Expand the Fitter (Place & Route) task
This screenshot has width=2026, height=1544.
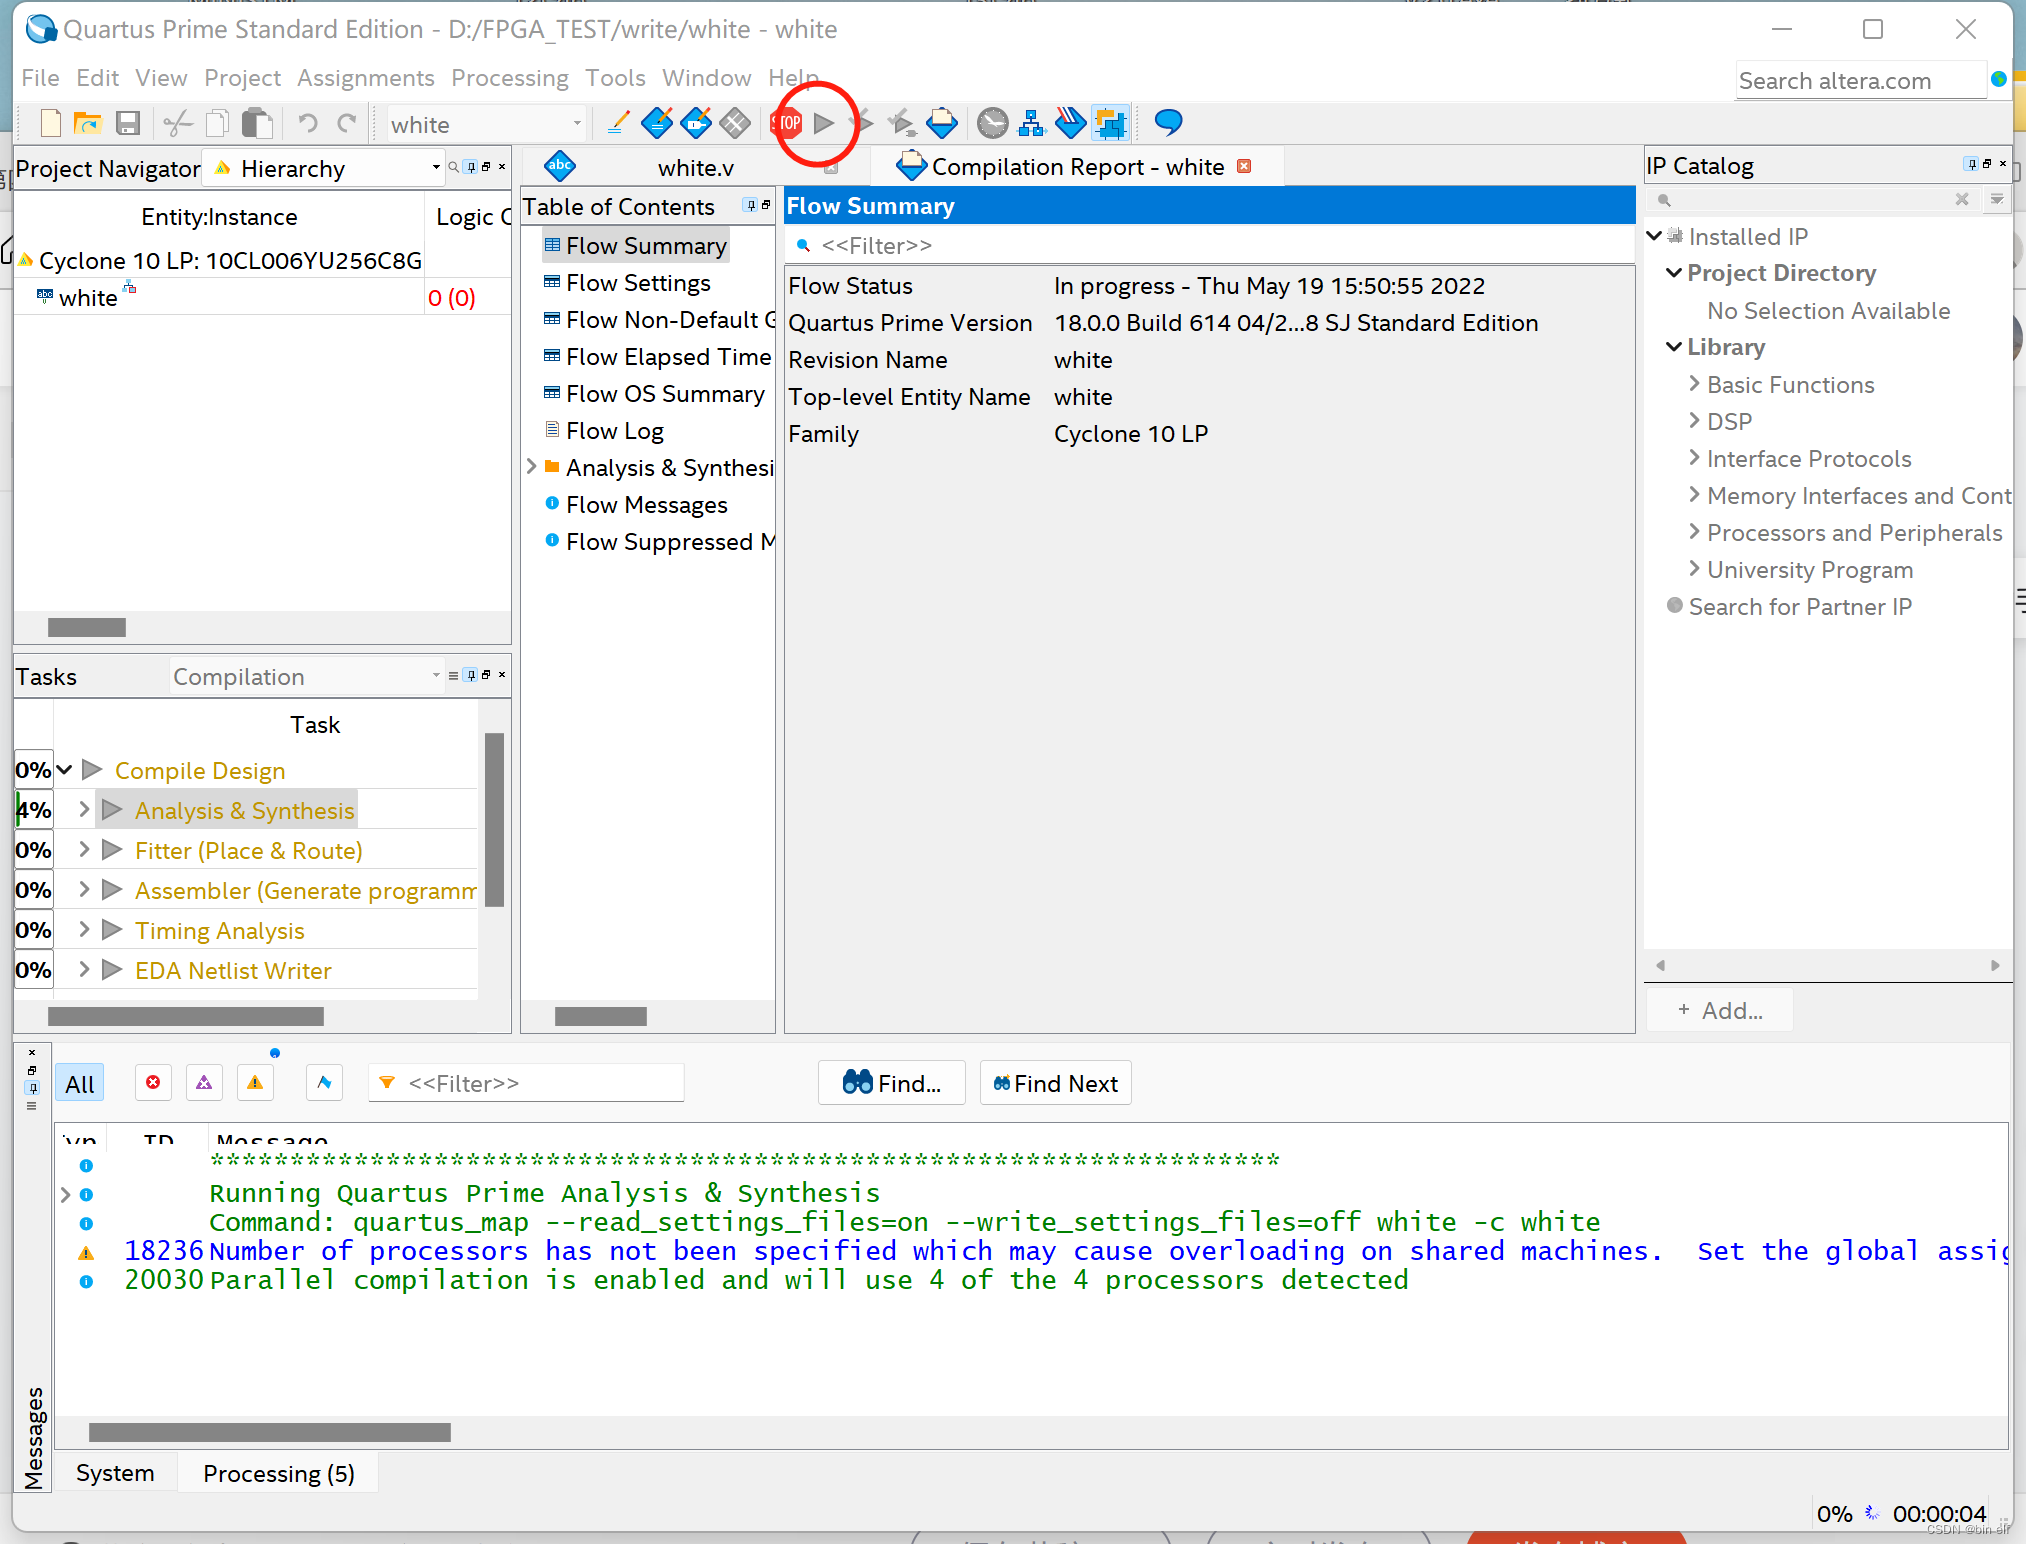(85, 850)
